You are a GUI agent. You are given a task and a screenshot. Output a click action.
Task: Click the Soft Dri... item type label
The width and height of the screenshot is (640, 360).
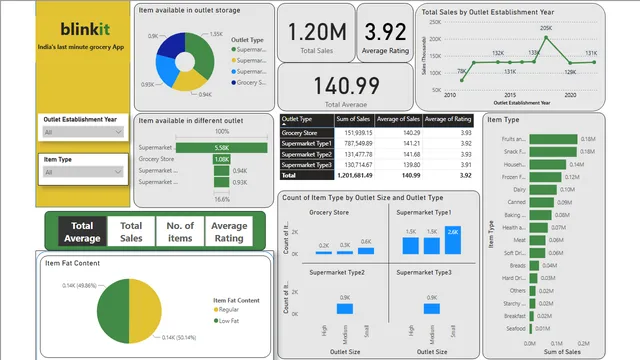[515, 253]
